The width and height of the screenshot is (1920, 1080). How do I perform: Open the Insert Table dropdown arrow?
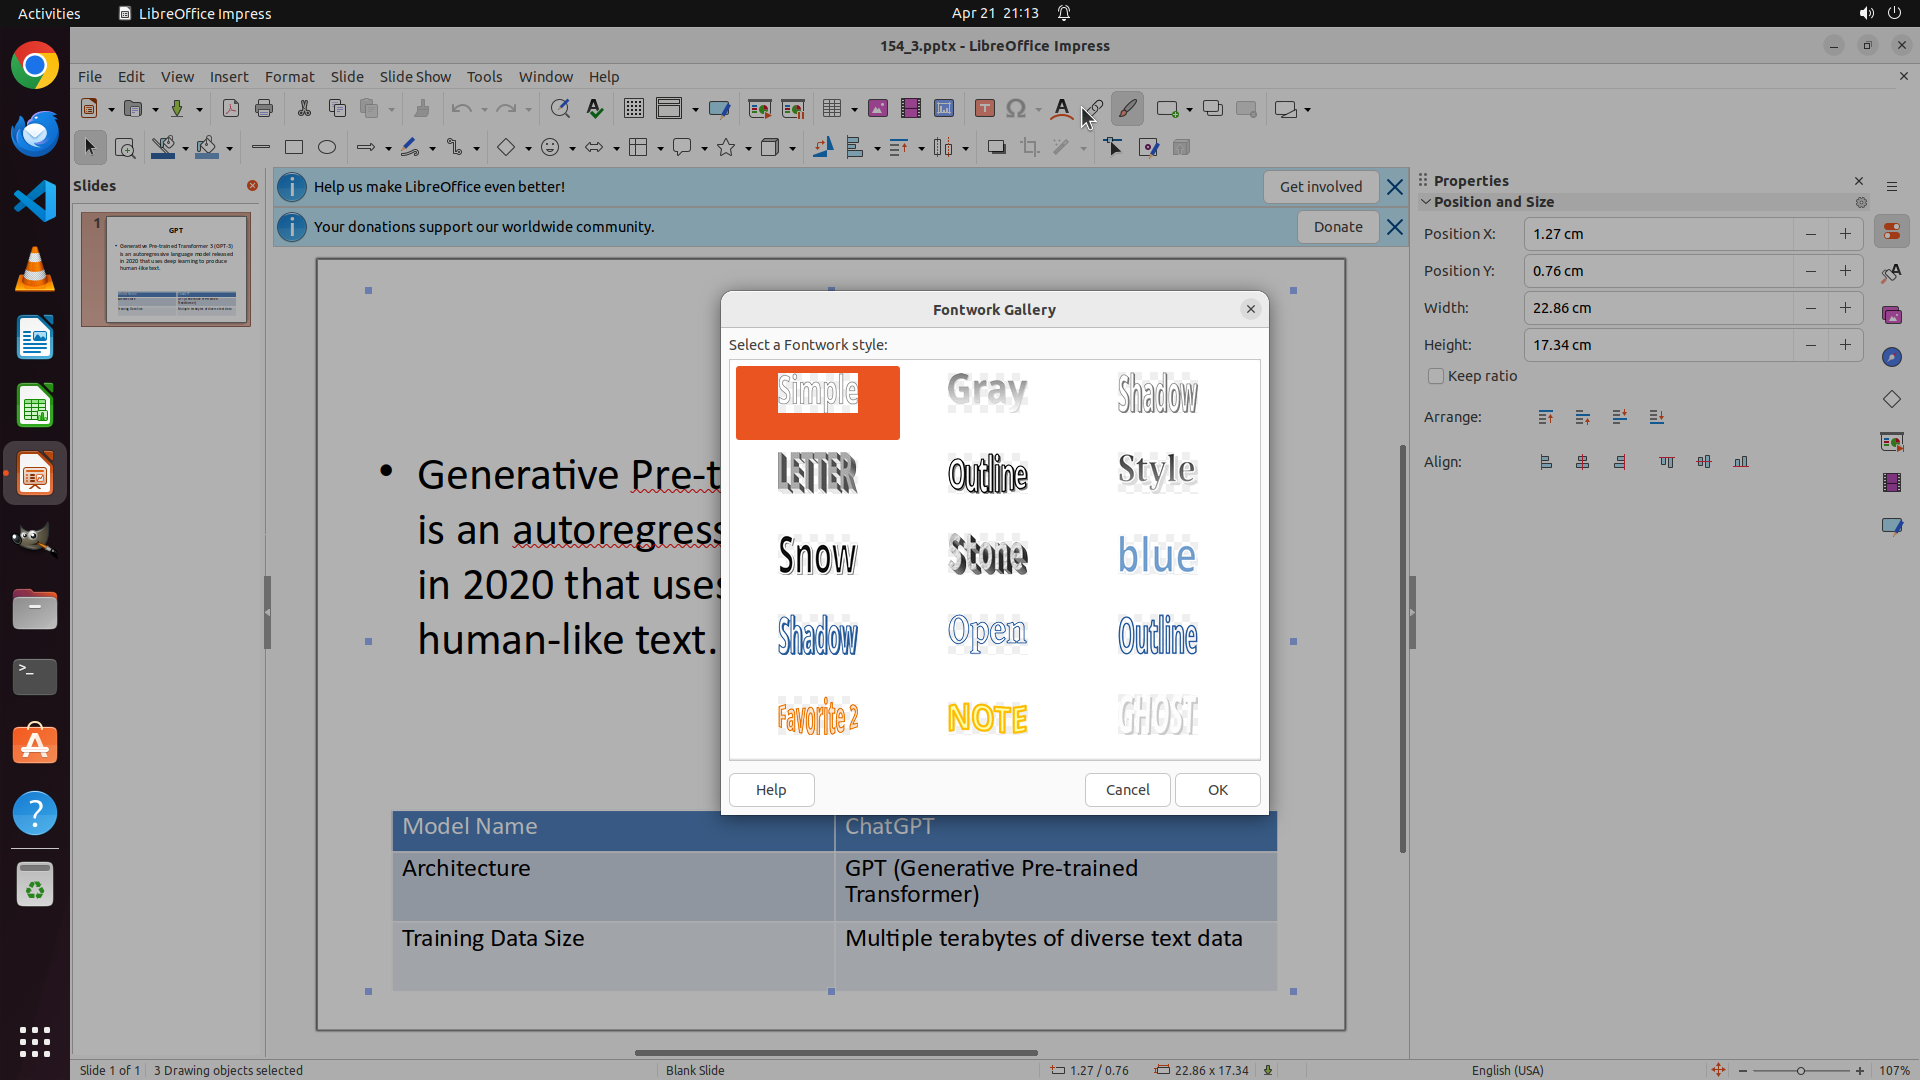tap(854, 109)
